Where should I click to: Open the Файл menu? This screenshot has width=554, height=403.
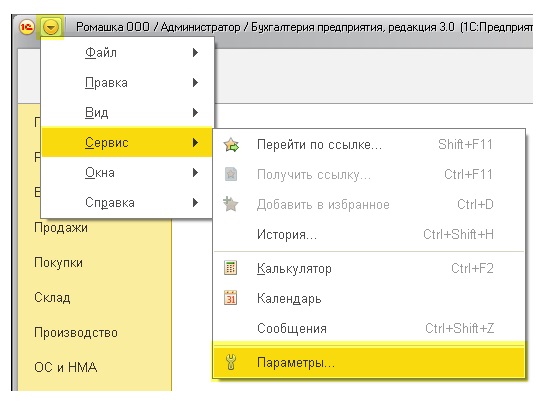tap(126, 53)
